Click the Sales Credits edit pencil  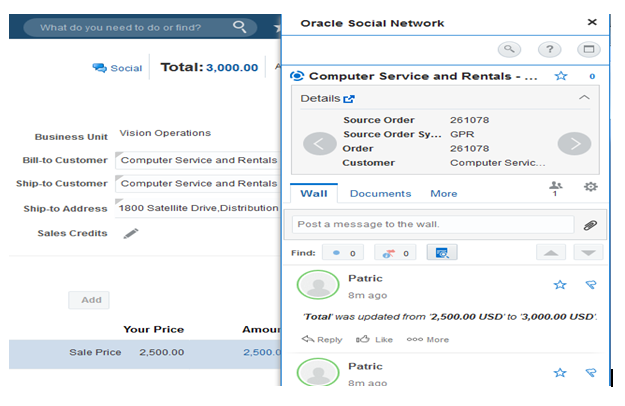131,233
